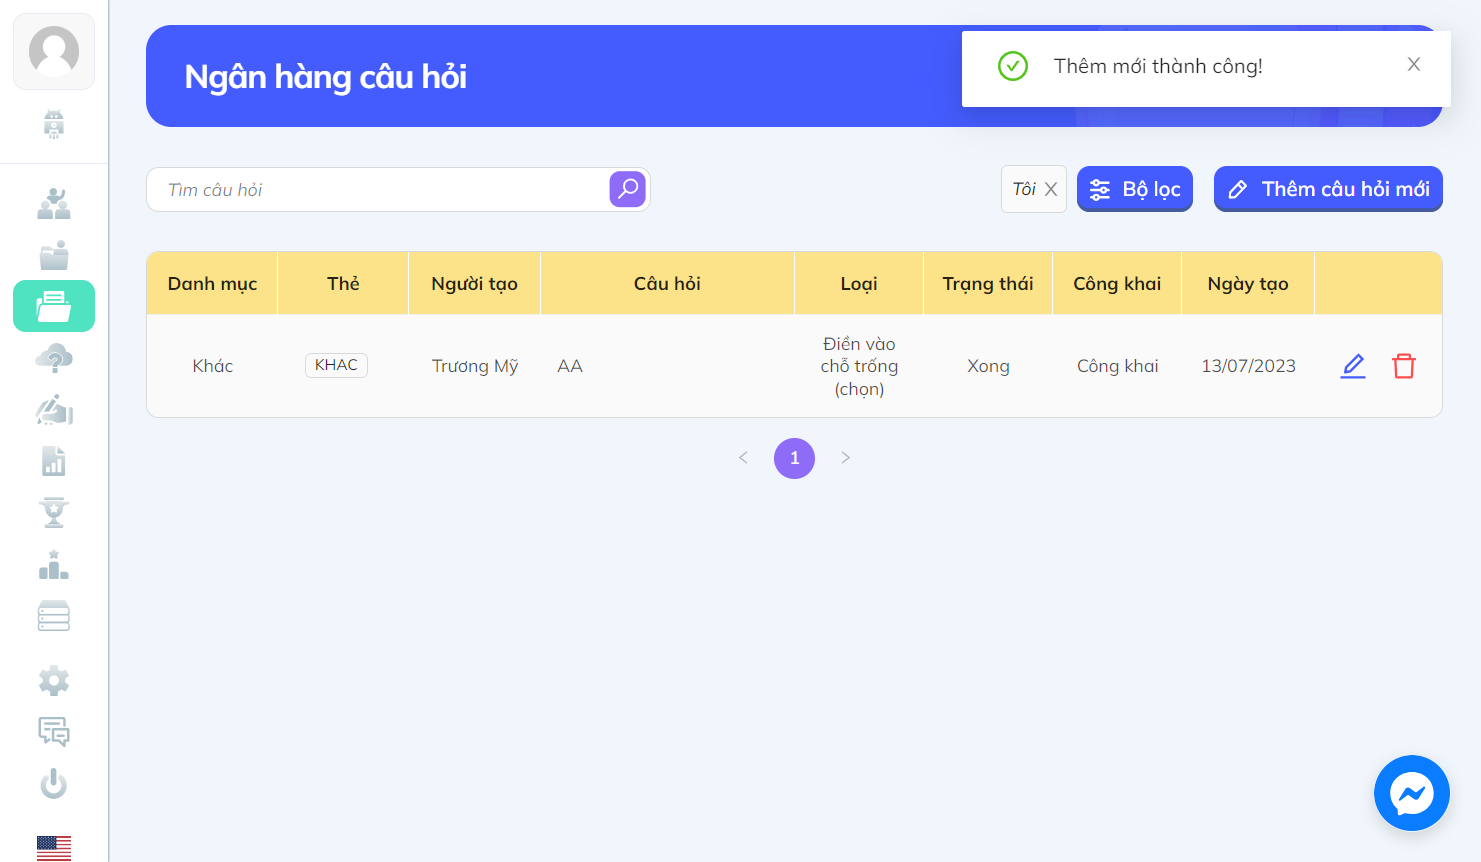Viewport: 1481px width, 862px height.
Task: Delete the AA question with trash icon
Action: (x=1404, y=366)
